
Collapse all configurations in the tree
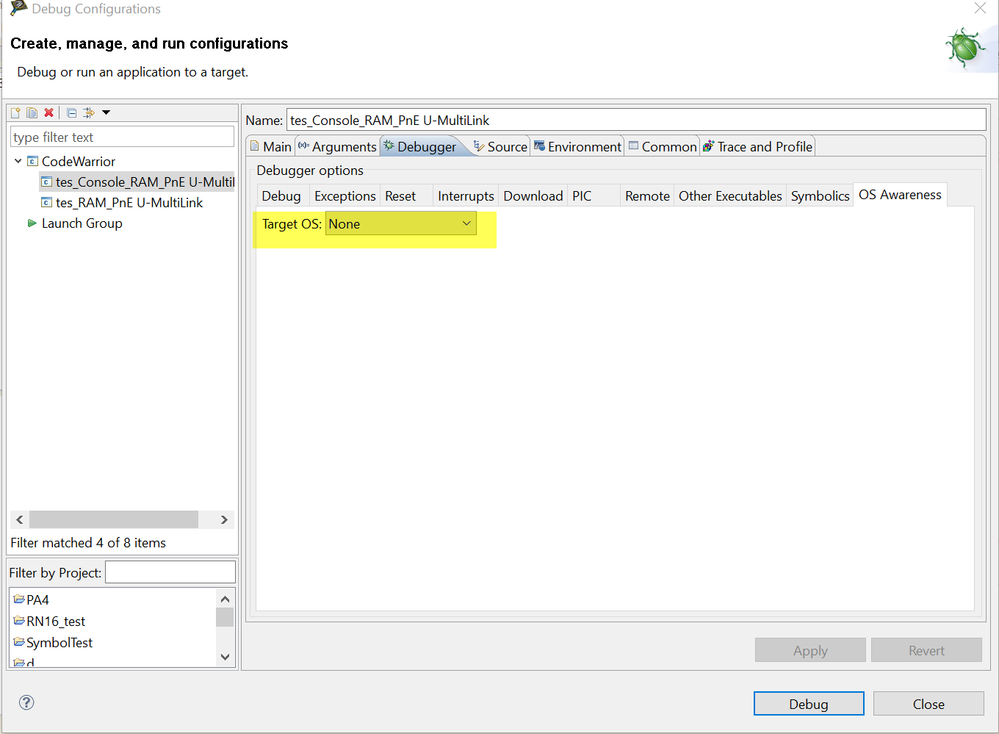(x=72, y=113)
